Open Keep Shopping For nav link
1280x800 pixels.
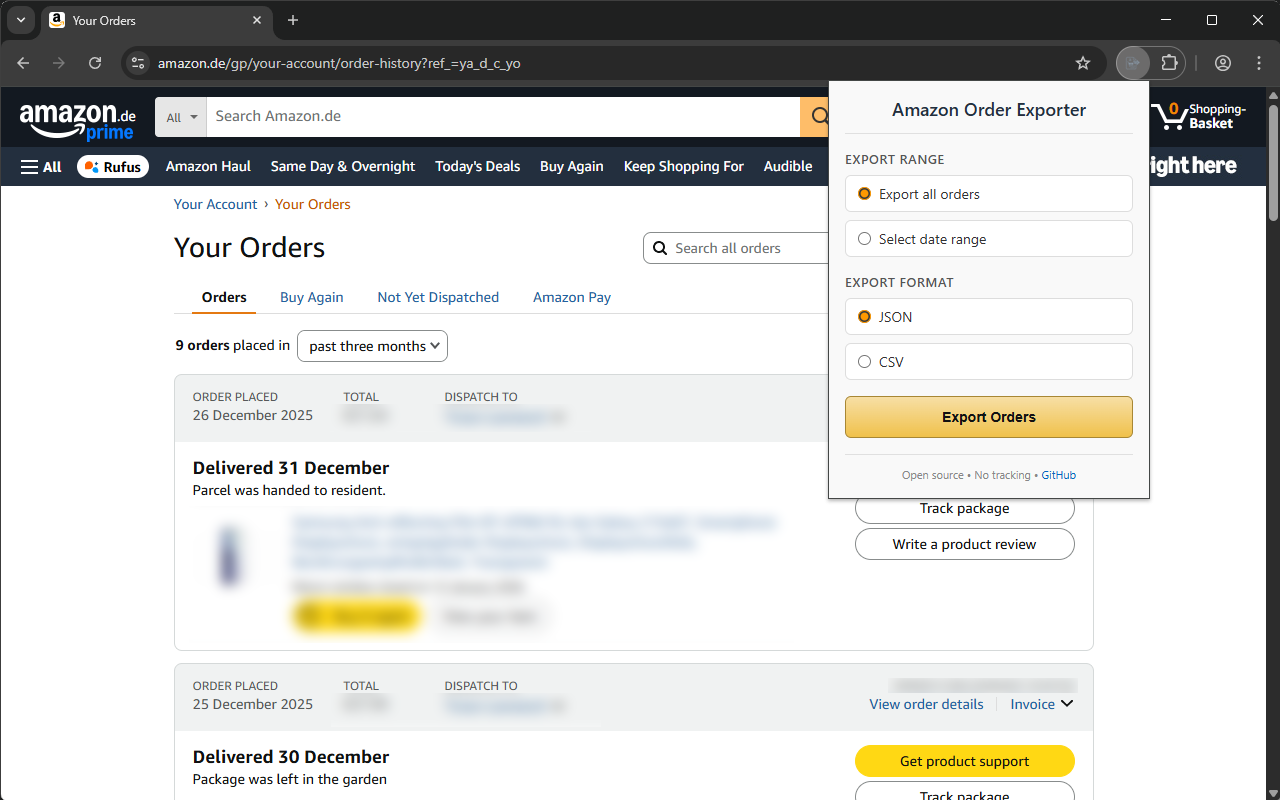[684, 167]
